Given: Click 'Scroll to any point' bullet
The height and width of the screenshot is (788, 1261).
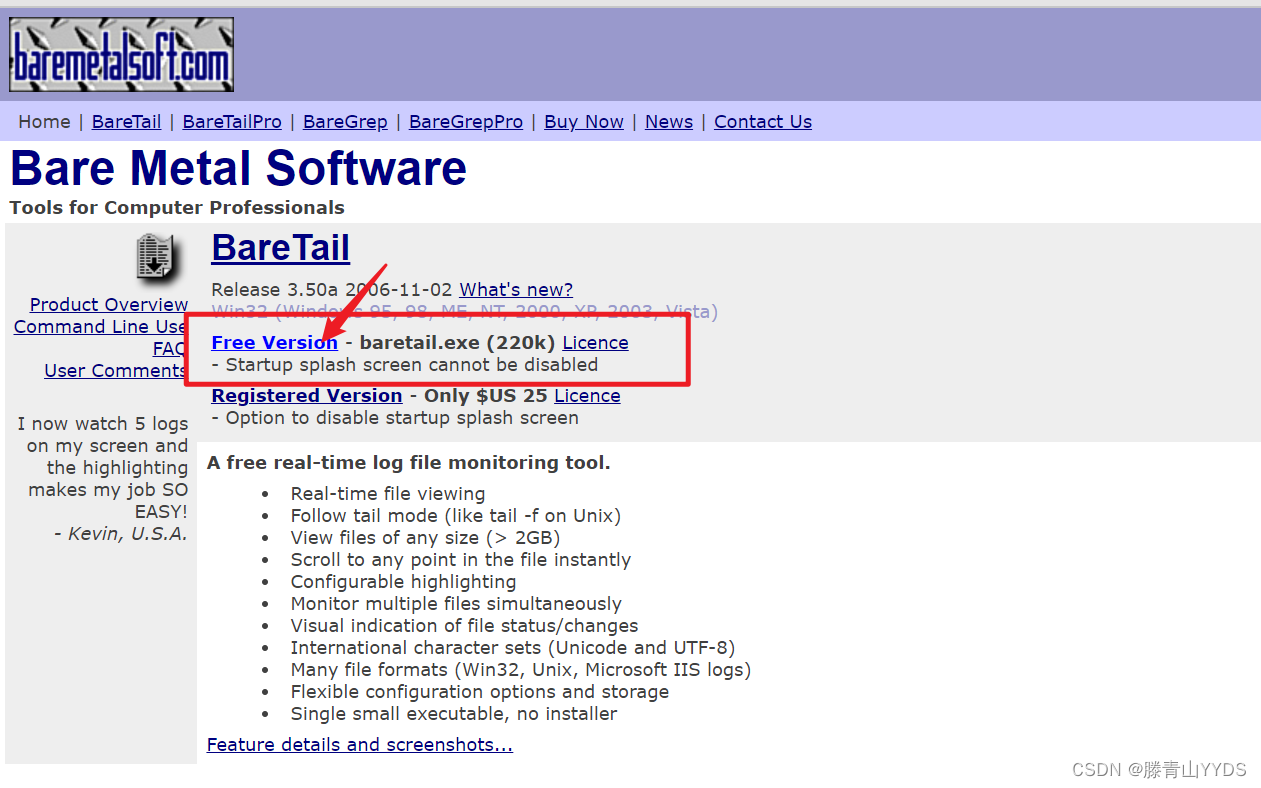Looking at the screenshot, I should (461, 560).
